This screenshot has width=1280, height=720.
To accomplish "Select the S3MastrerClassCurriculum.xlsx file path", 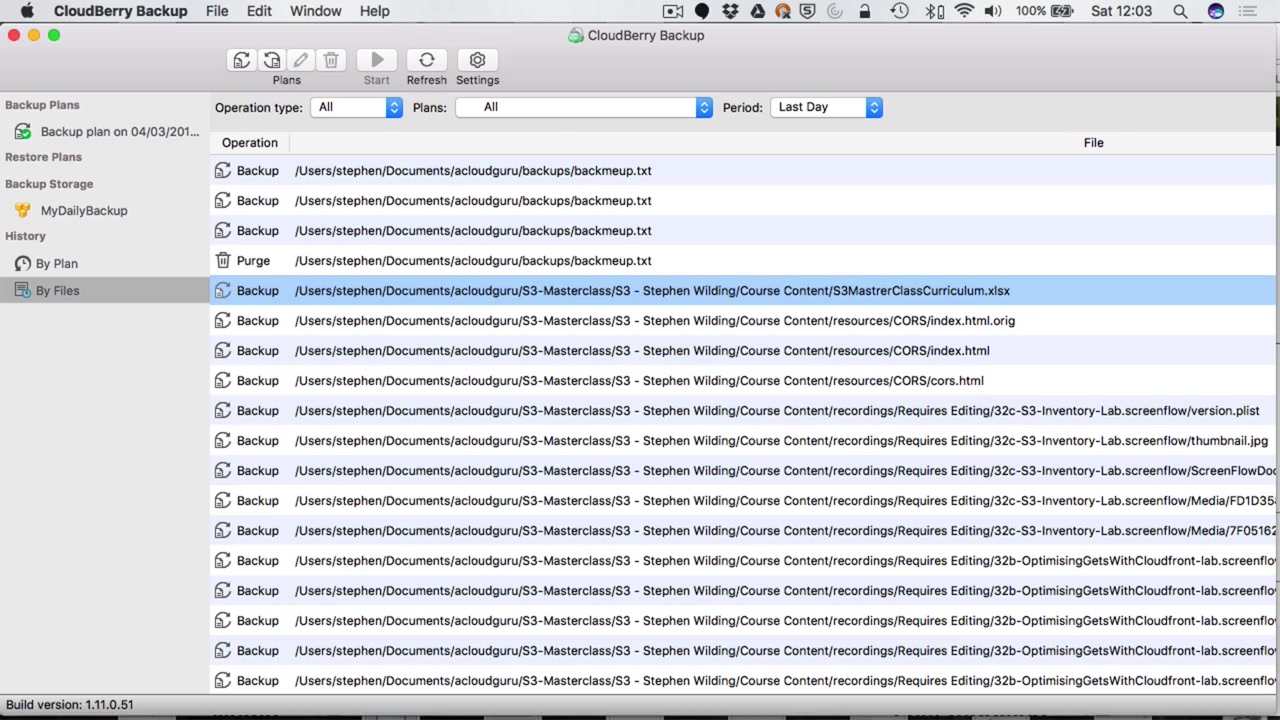I will tap(652, 291).
